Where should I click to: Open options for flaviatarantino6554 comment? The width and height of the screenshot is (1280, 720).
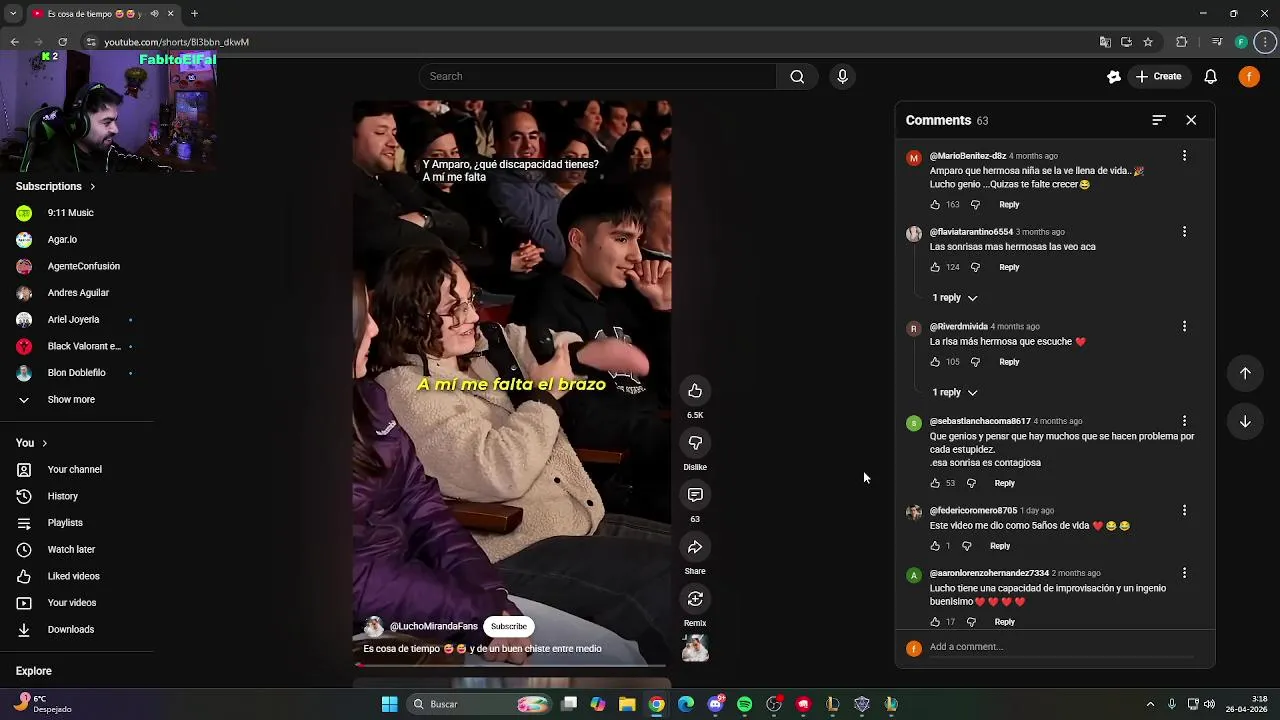coord(1184,232)
